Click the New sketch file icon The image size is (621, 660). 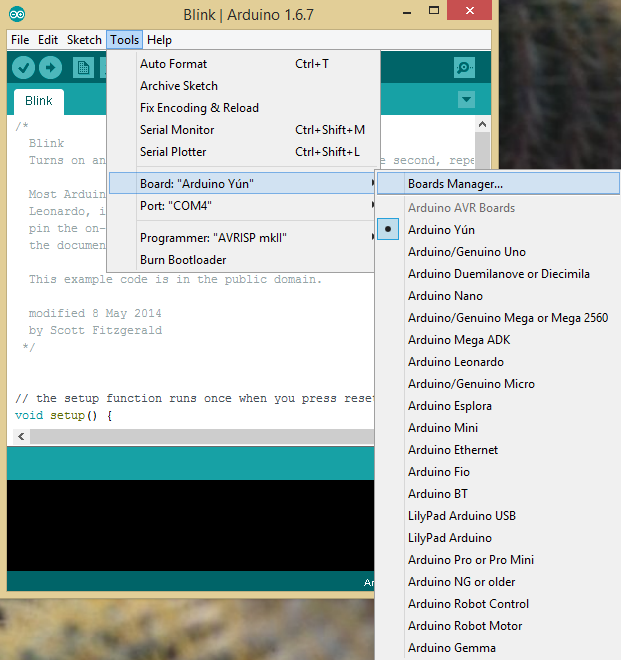[83, 67]
